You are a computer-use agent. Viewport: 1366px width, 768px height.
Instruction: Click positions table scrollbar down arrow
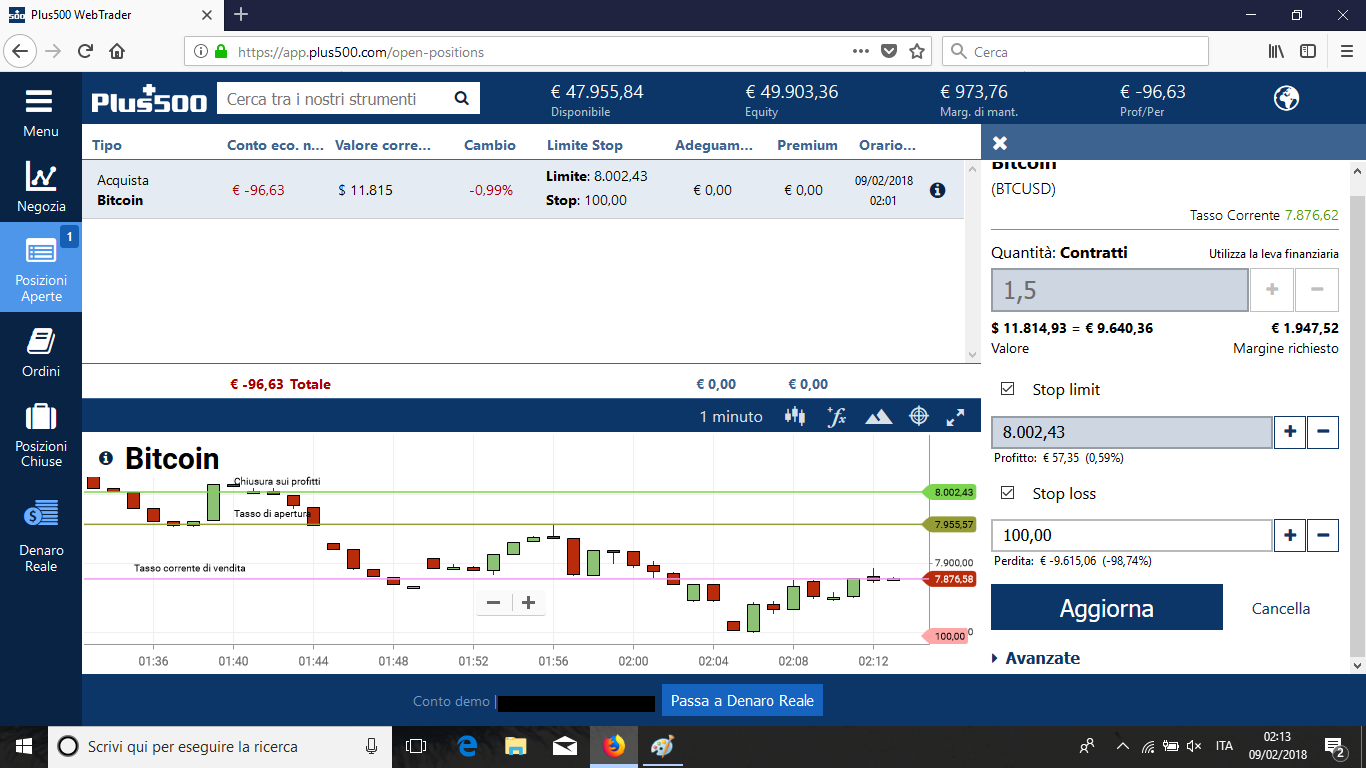click(x=973, y=354)
